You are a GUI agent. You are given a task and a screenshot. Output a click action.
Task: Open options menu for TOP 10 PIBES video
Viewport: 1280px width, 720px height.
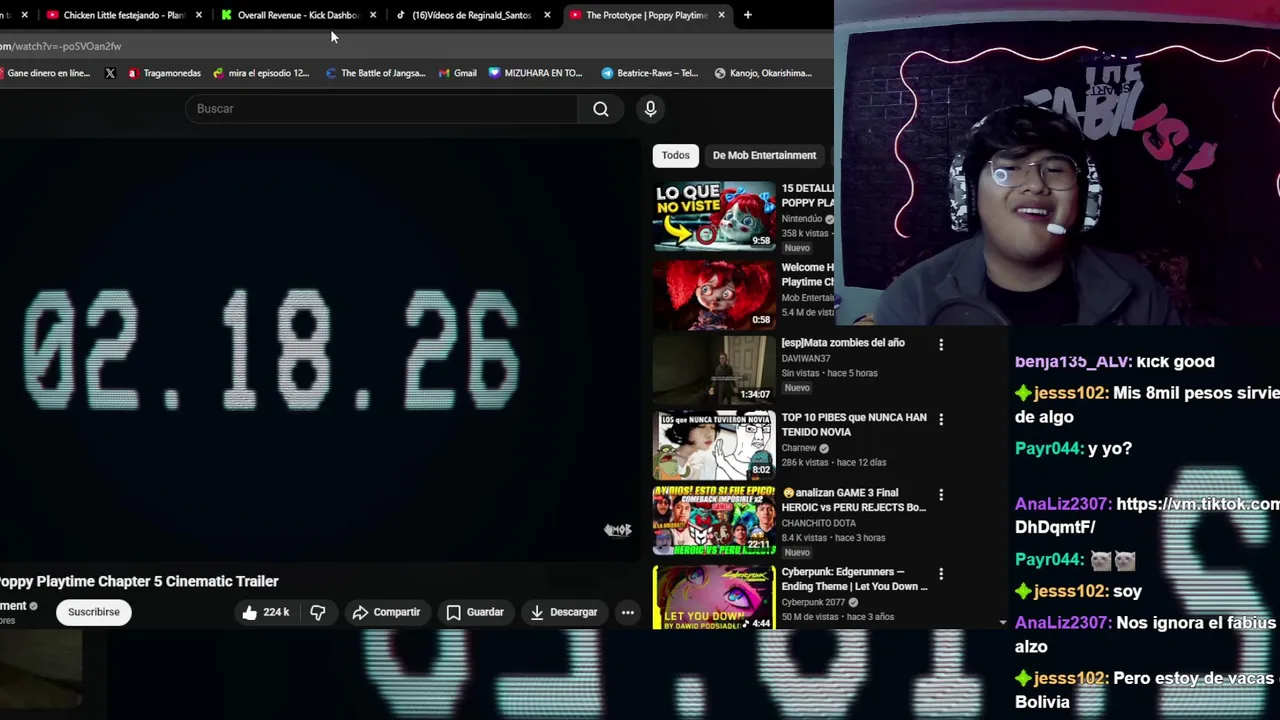[x=941, y=419]
